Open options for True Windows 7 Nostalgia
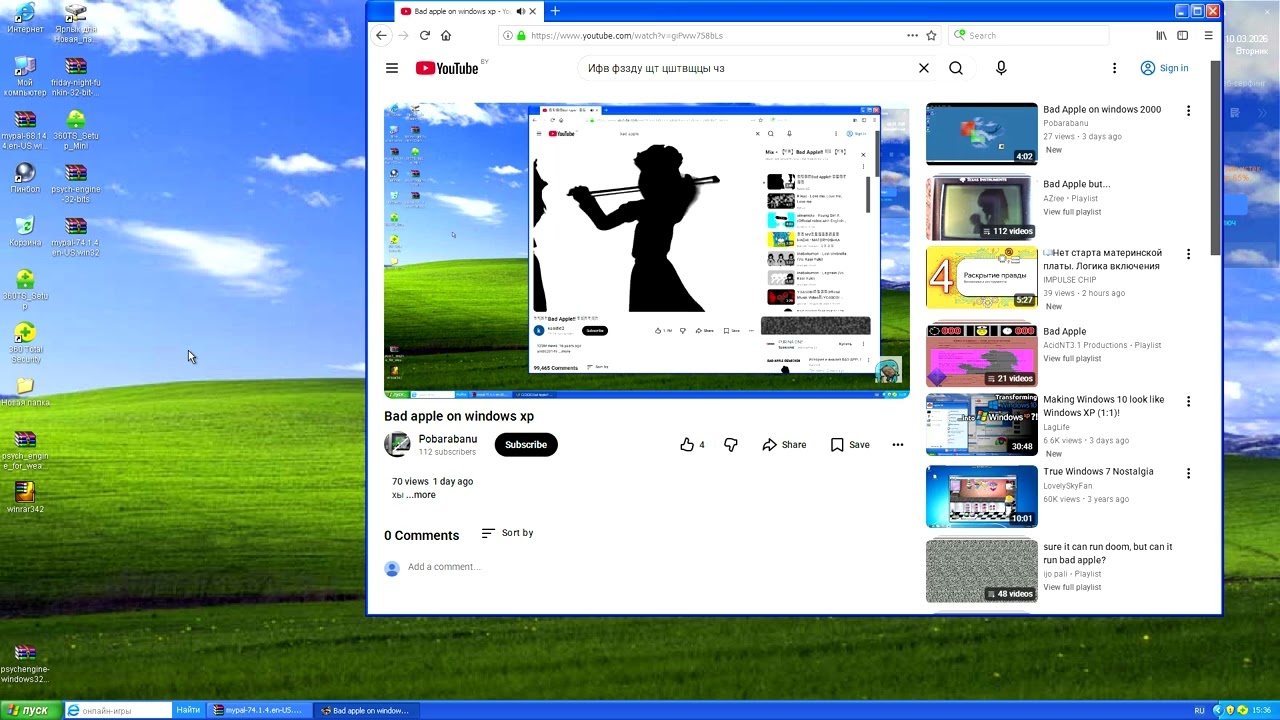This screenshot has width=1280, height=720. coord(1188,473)
